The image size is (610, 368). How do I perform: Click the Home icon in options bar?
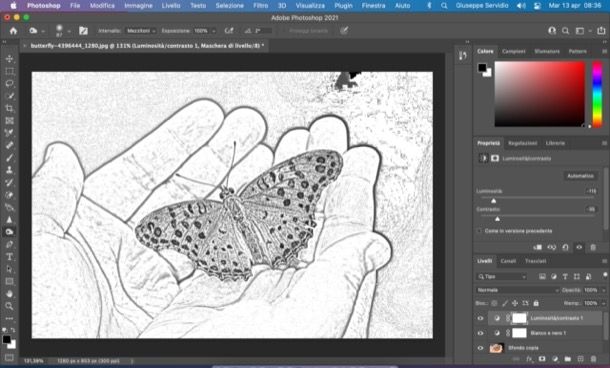tap(13, 31)
